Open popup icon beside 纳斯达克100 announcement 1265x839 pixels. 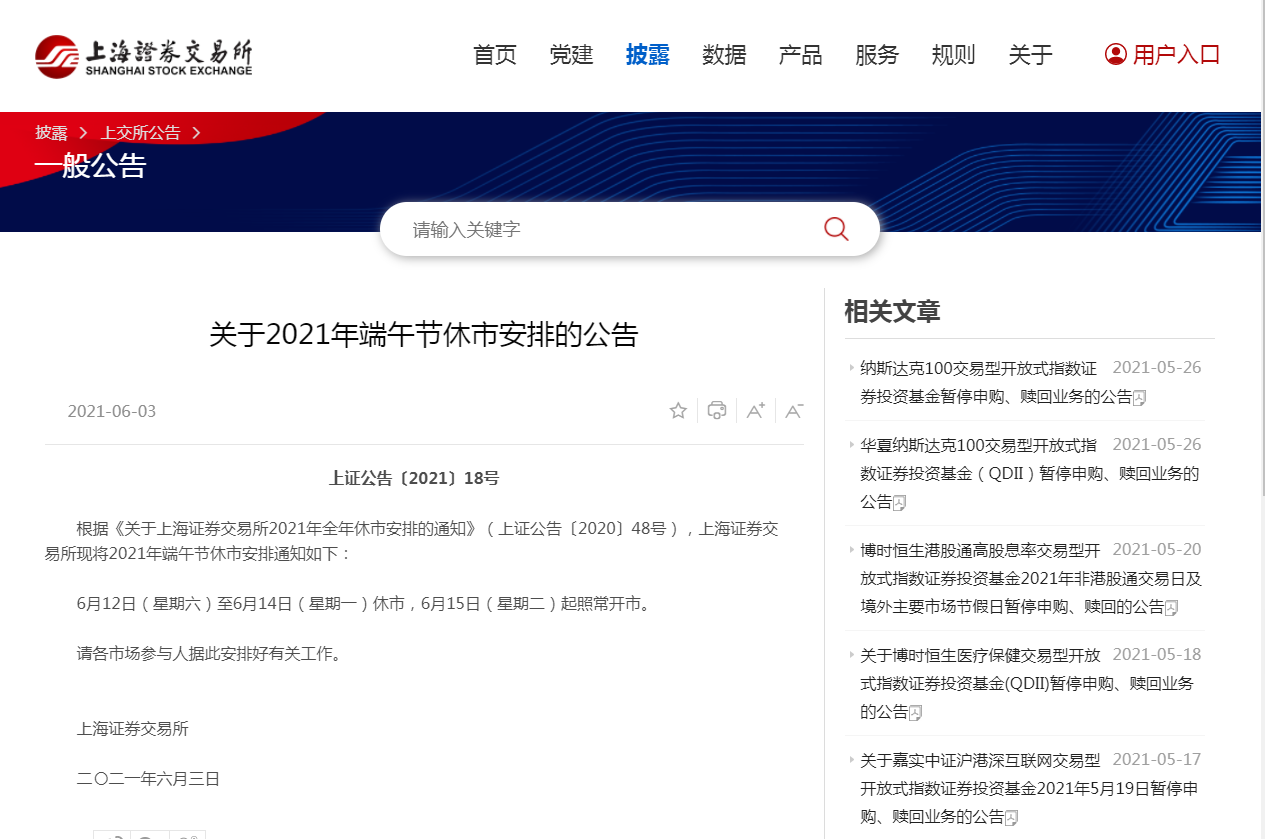[x=1140, y=397]
